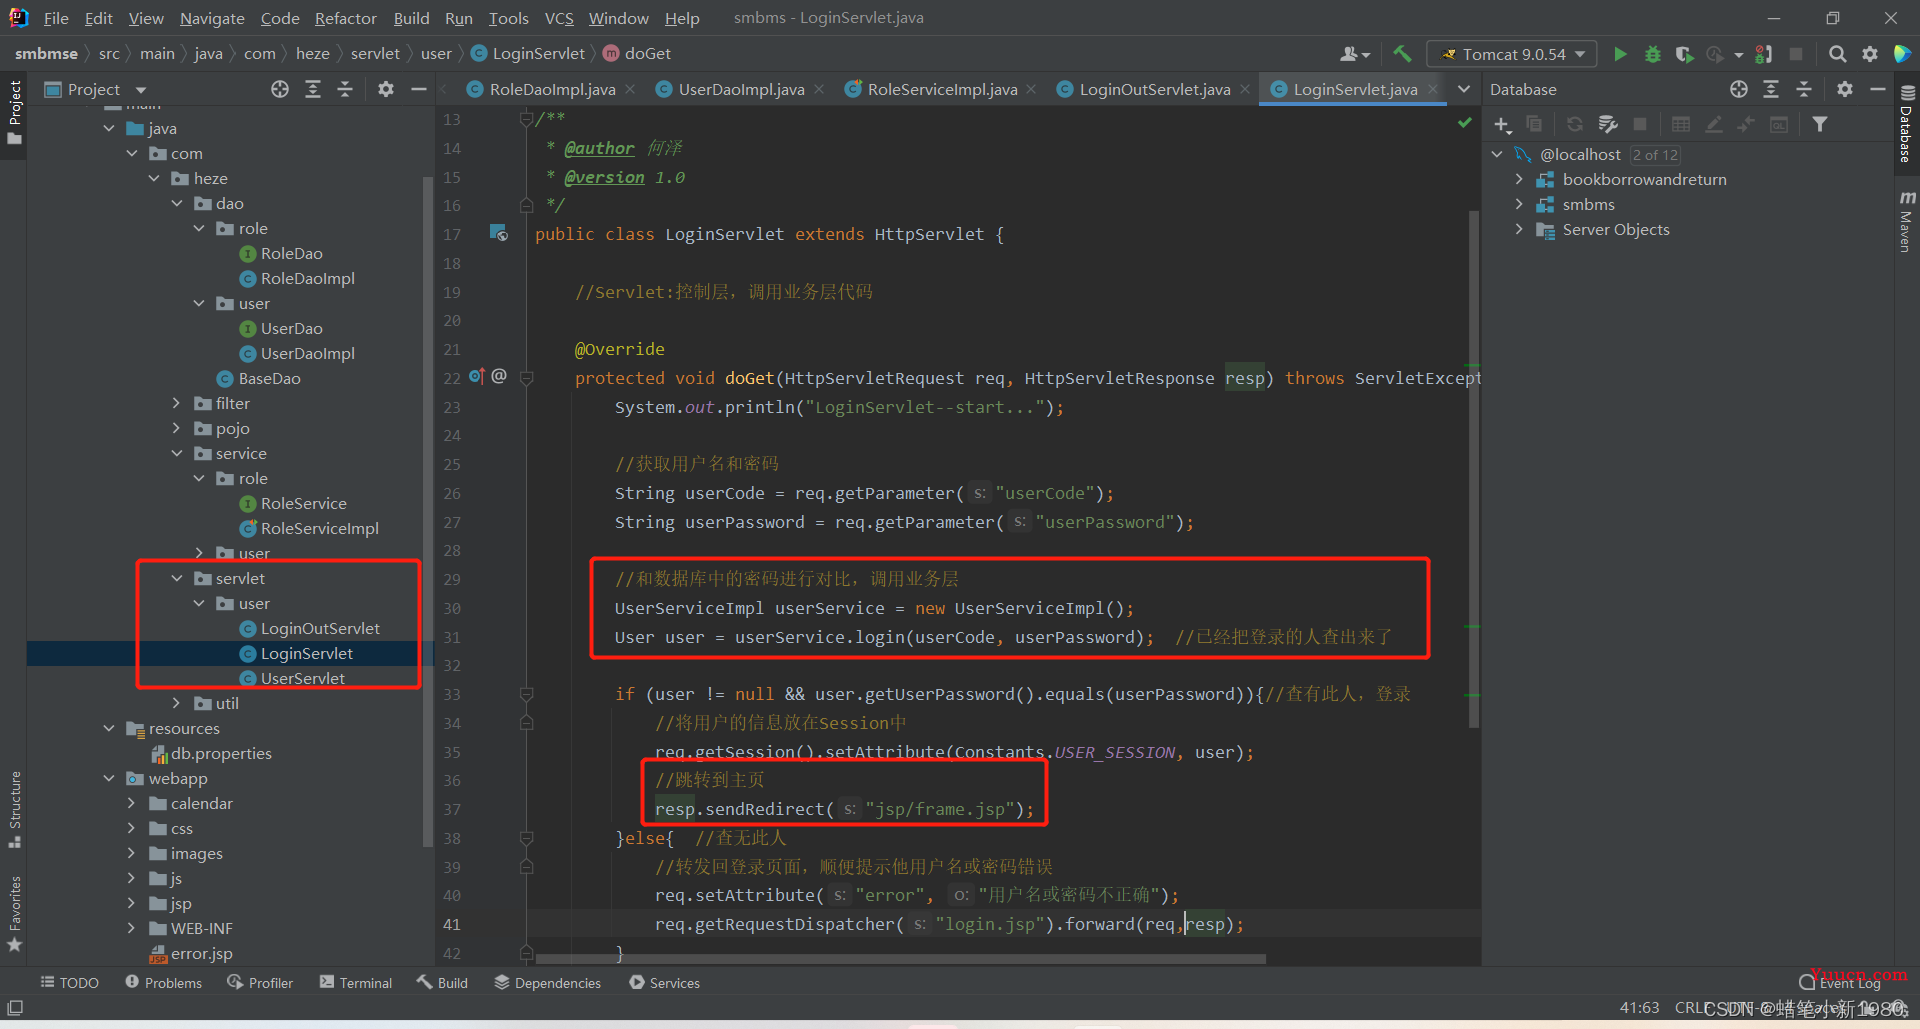
Task: Close the RoleServiceImpl.java tab
Action: [1032, 89]
